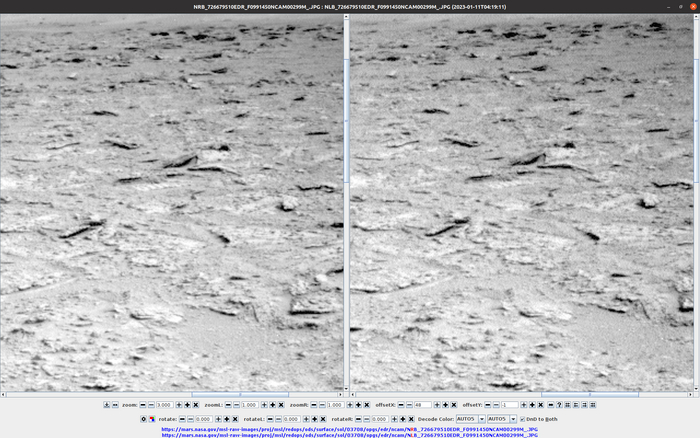Image resolution: width=700 pixels, height=438 pixels.
Task: Reset offsetX with its X button
Action: 454,405
